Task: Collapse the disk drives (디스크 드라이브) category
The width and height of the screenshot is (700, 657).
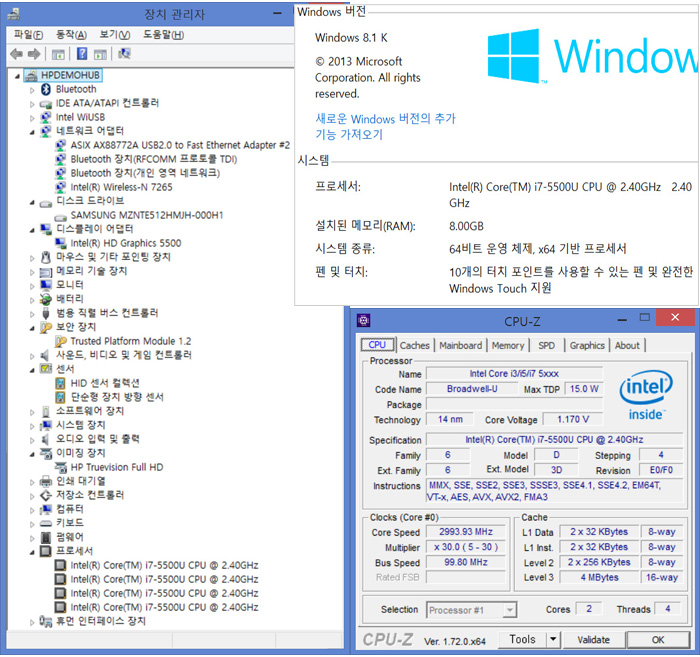Action: (x=32, y=202)
